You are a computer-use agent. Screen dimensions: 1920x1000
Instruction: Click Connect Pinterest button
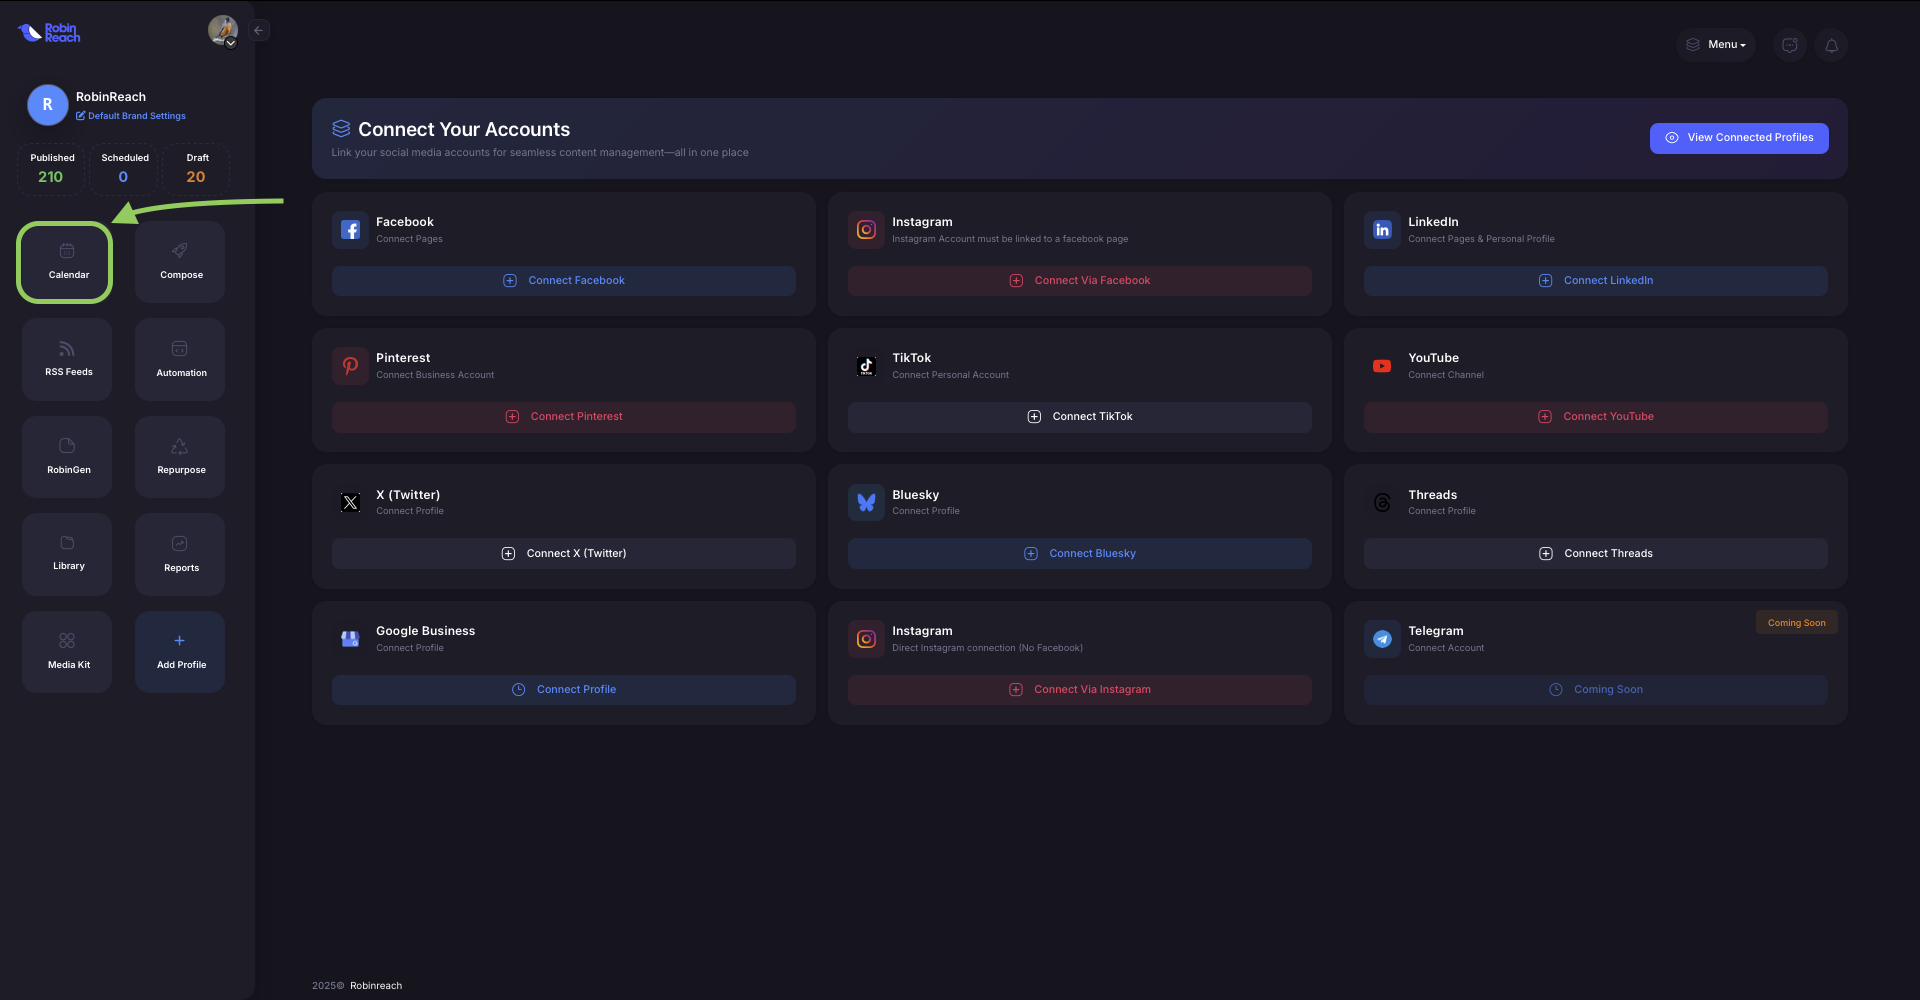[x=564, y=417]
